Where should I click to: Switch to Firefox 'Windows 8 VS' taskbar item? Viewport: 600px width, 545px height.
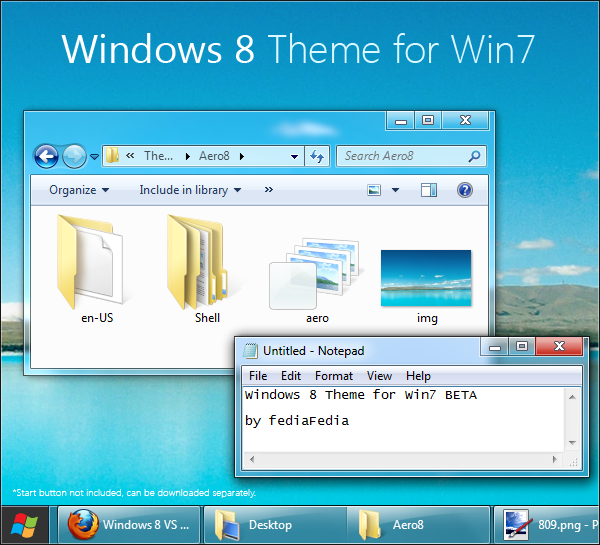[x=129, y=525]
